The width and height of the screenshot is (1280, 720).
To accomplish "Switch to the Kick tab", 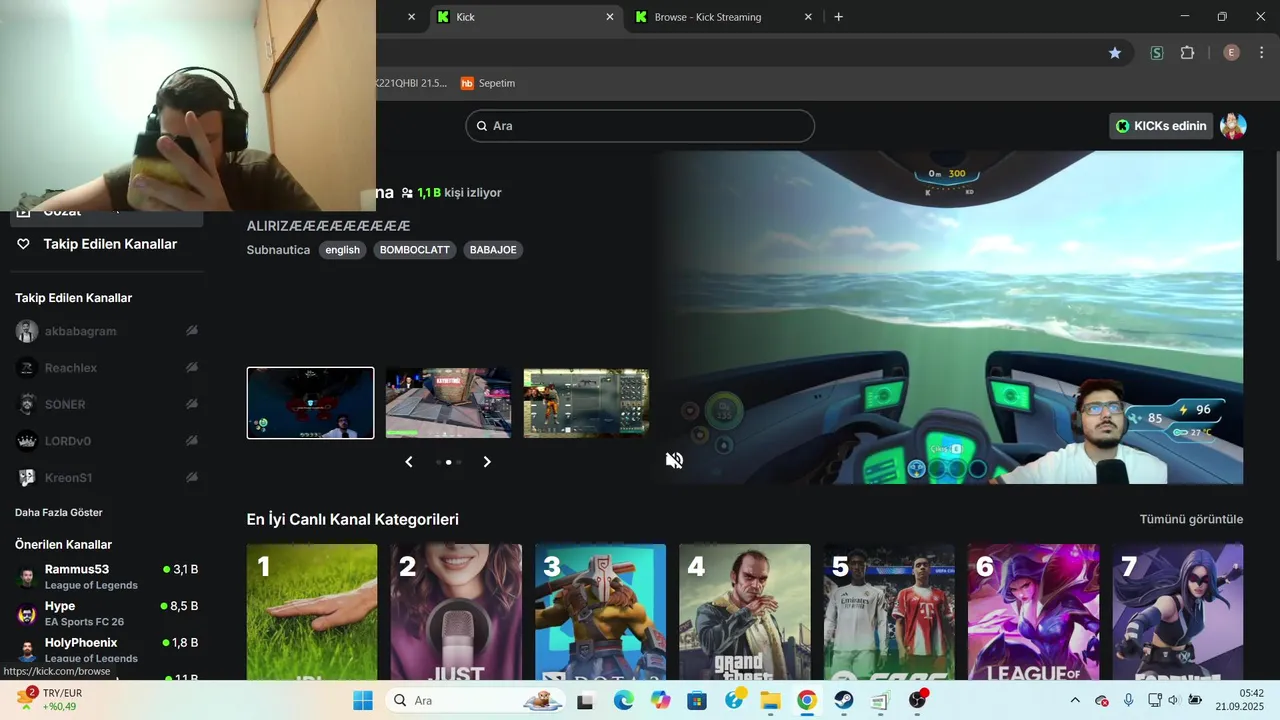I will [525, 17].
